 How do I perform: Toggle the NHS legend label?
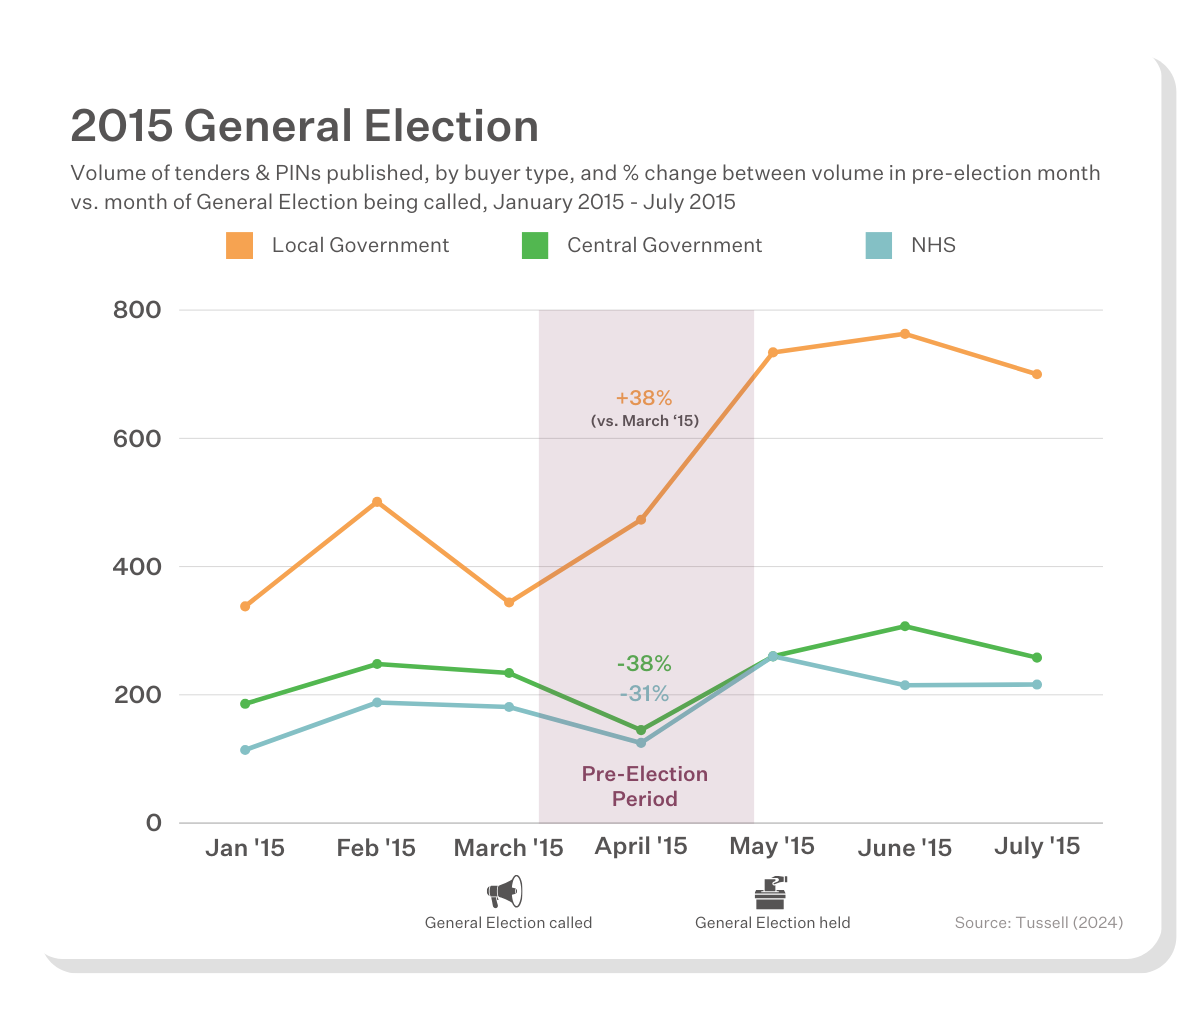[x=933, y=246]
